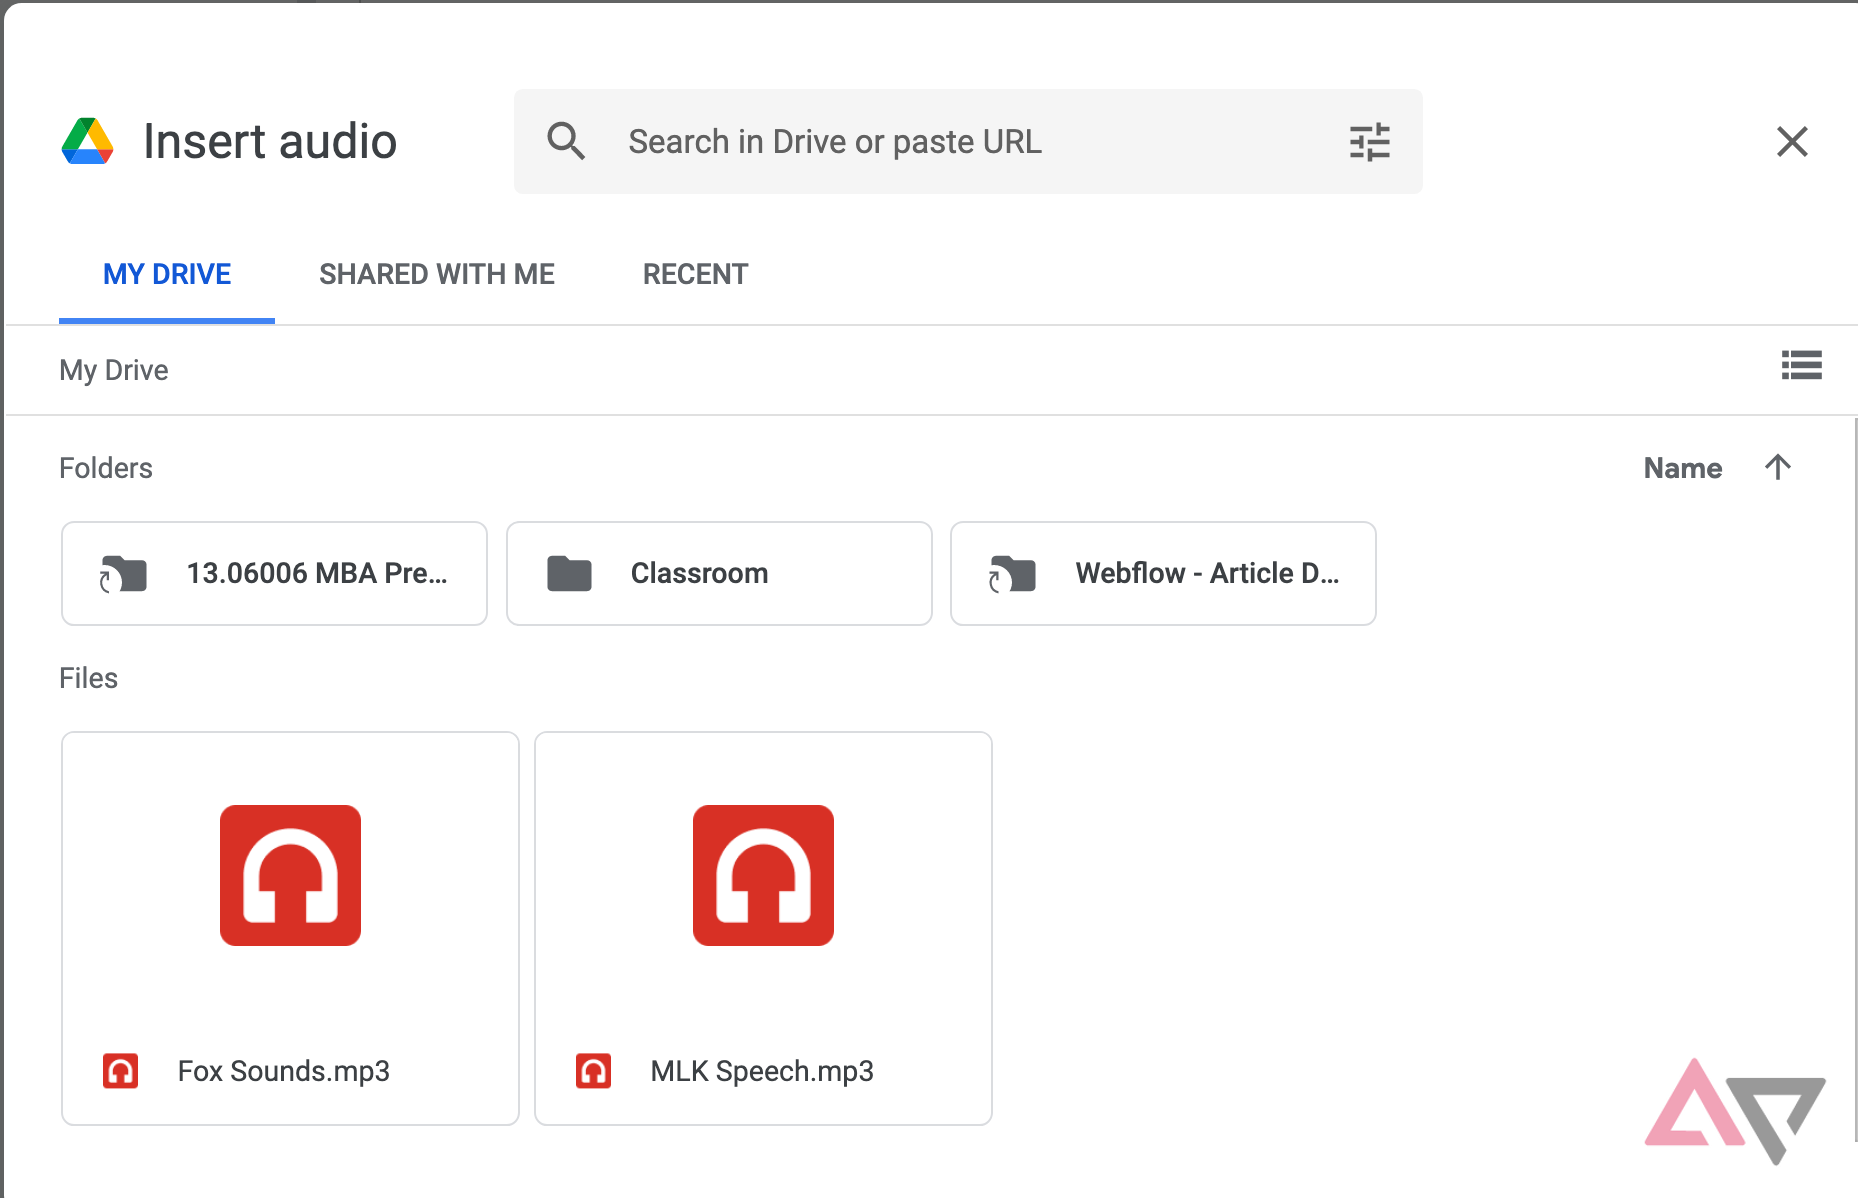1858x1198 pixels.
Task: Click the My Drive breadcrumb label
Action: pyautogui.click(x=113, y=369)
